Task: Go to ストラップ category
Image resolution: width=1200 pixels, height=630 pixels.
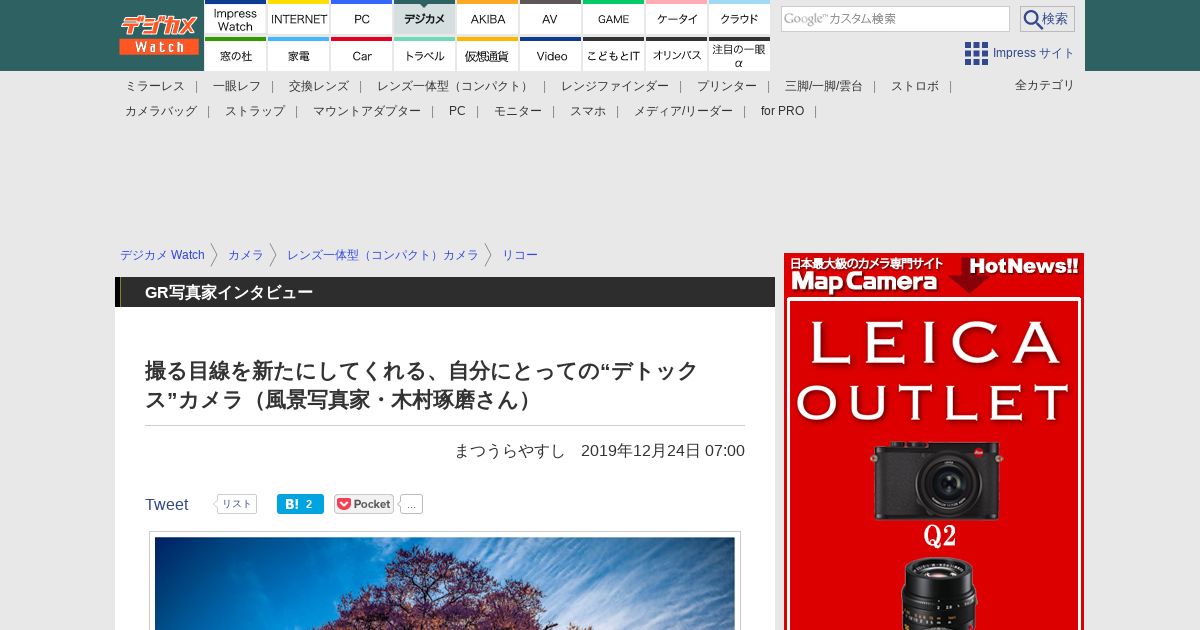Action: (255, 111)
